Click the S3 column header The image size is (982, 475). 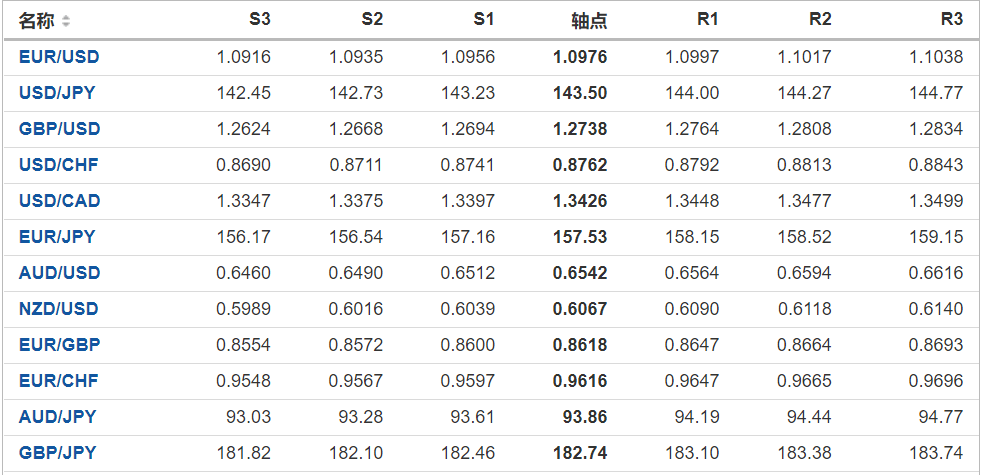coord(259,20)
